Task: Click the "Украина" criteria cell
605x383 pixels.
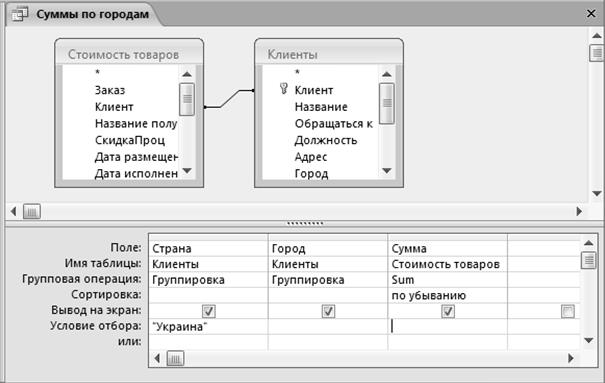Action: click(x=208, y=327)
